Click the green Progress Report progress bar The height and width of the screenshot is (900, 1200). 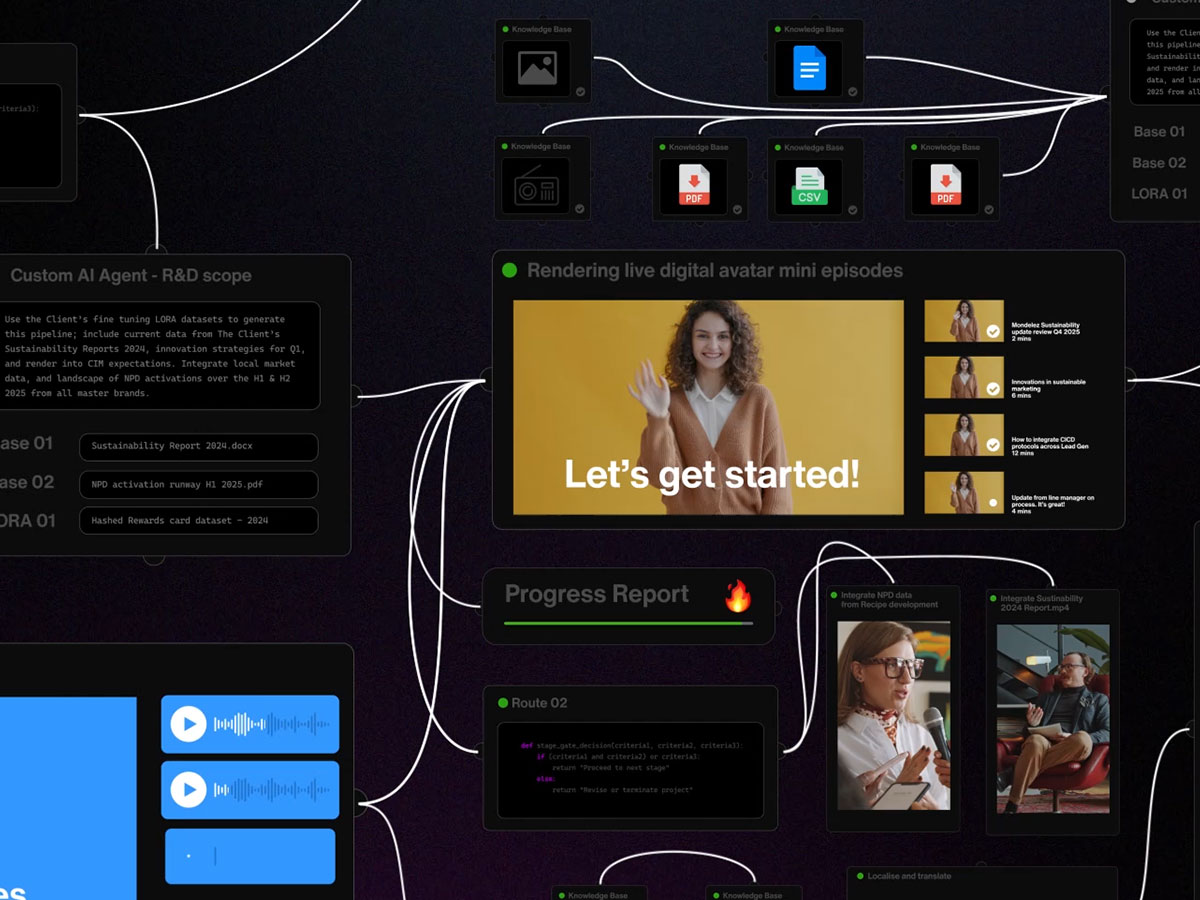coord(628,623)
